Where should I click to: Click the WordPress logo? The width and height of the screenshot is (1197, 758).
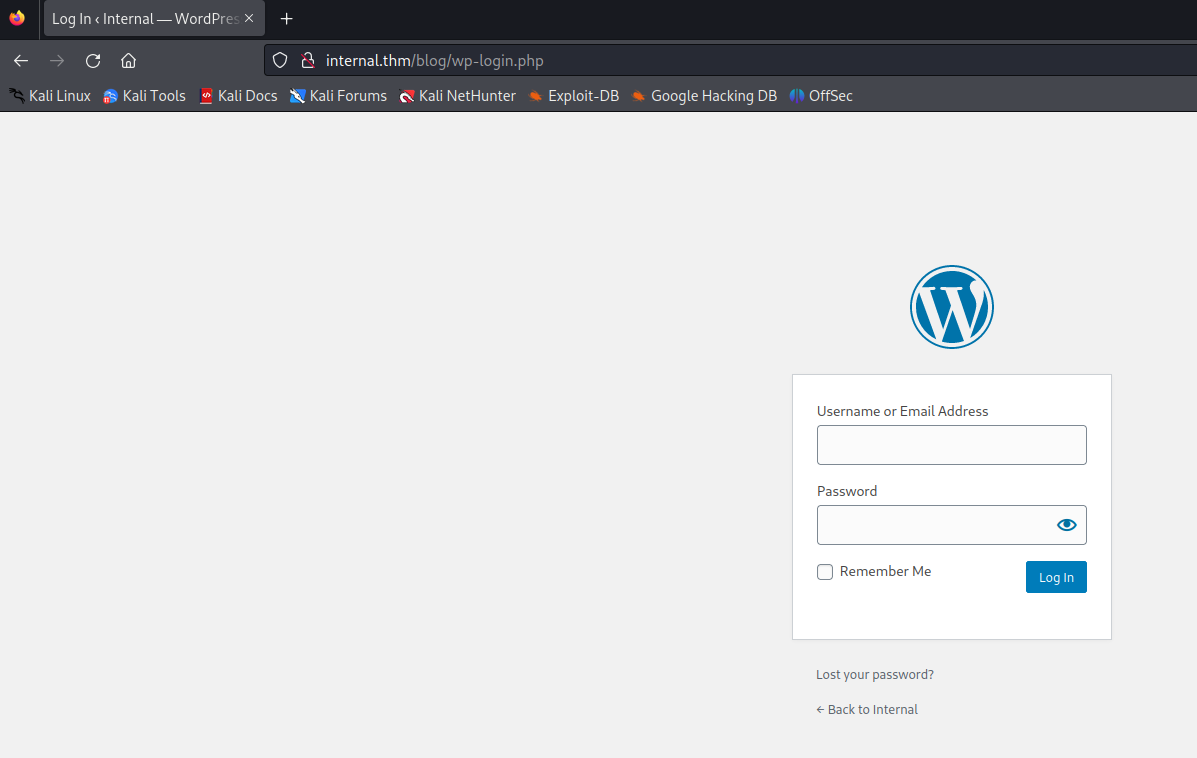click(951, 307)
